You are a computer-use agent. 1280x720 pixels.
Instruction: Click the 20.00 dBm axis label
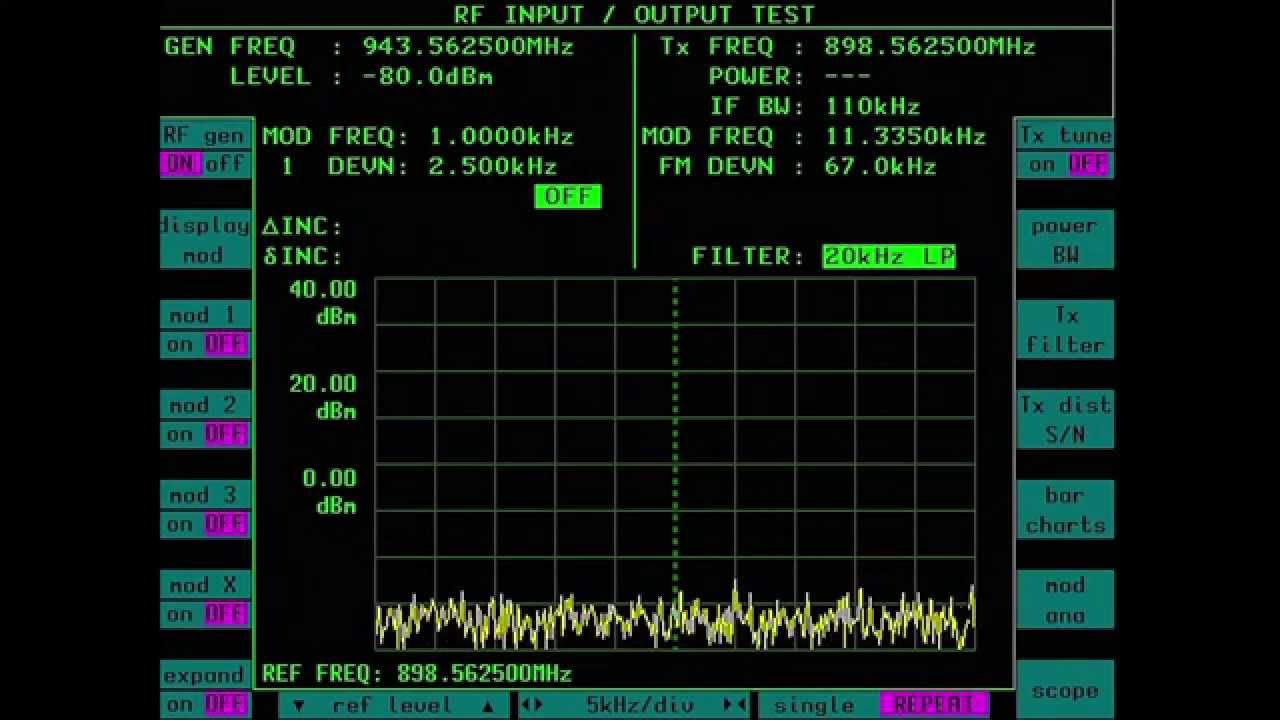[323, 397]
